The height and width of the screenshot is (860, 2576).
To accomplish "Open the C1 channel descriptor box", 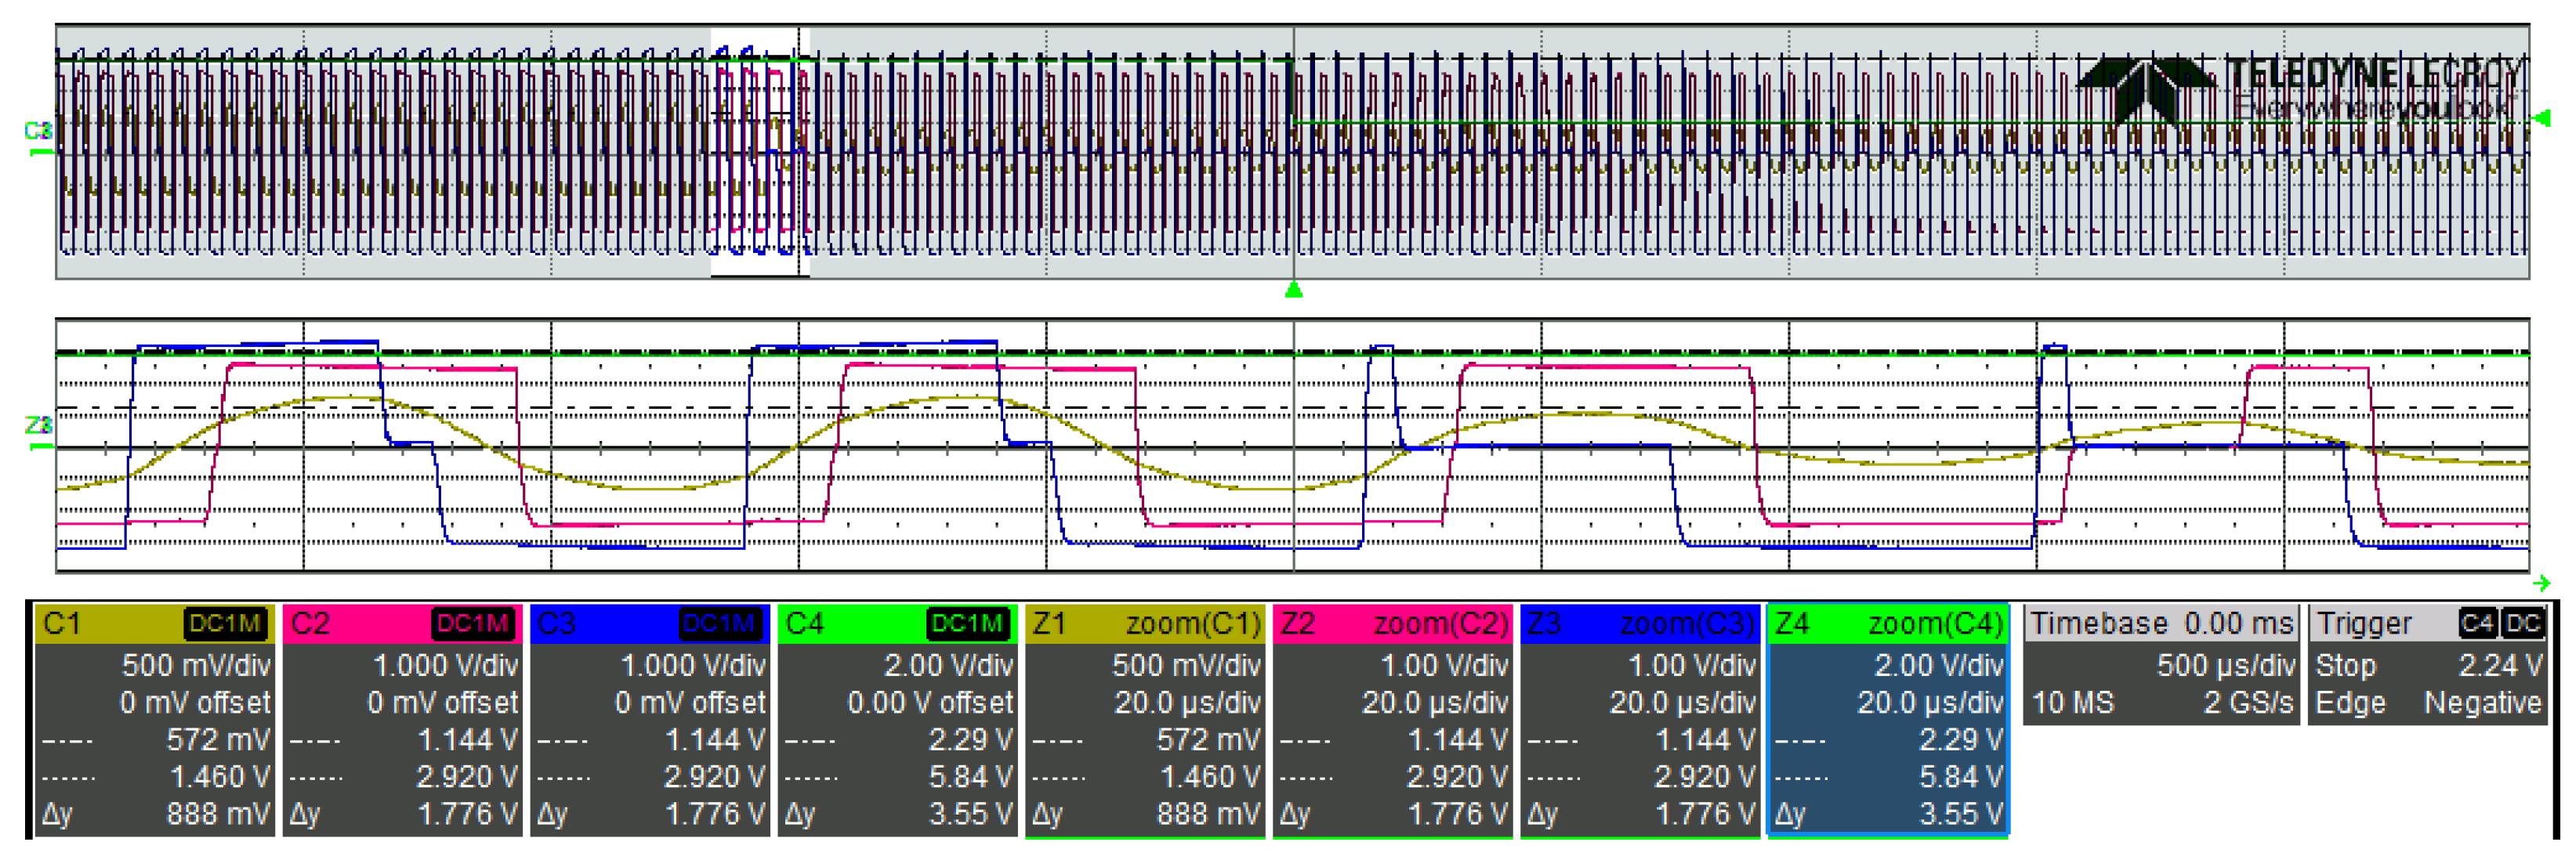I will (154, 719).
